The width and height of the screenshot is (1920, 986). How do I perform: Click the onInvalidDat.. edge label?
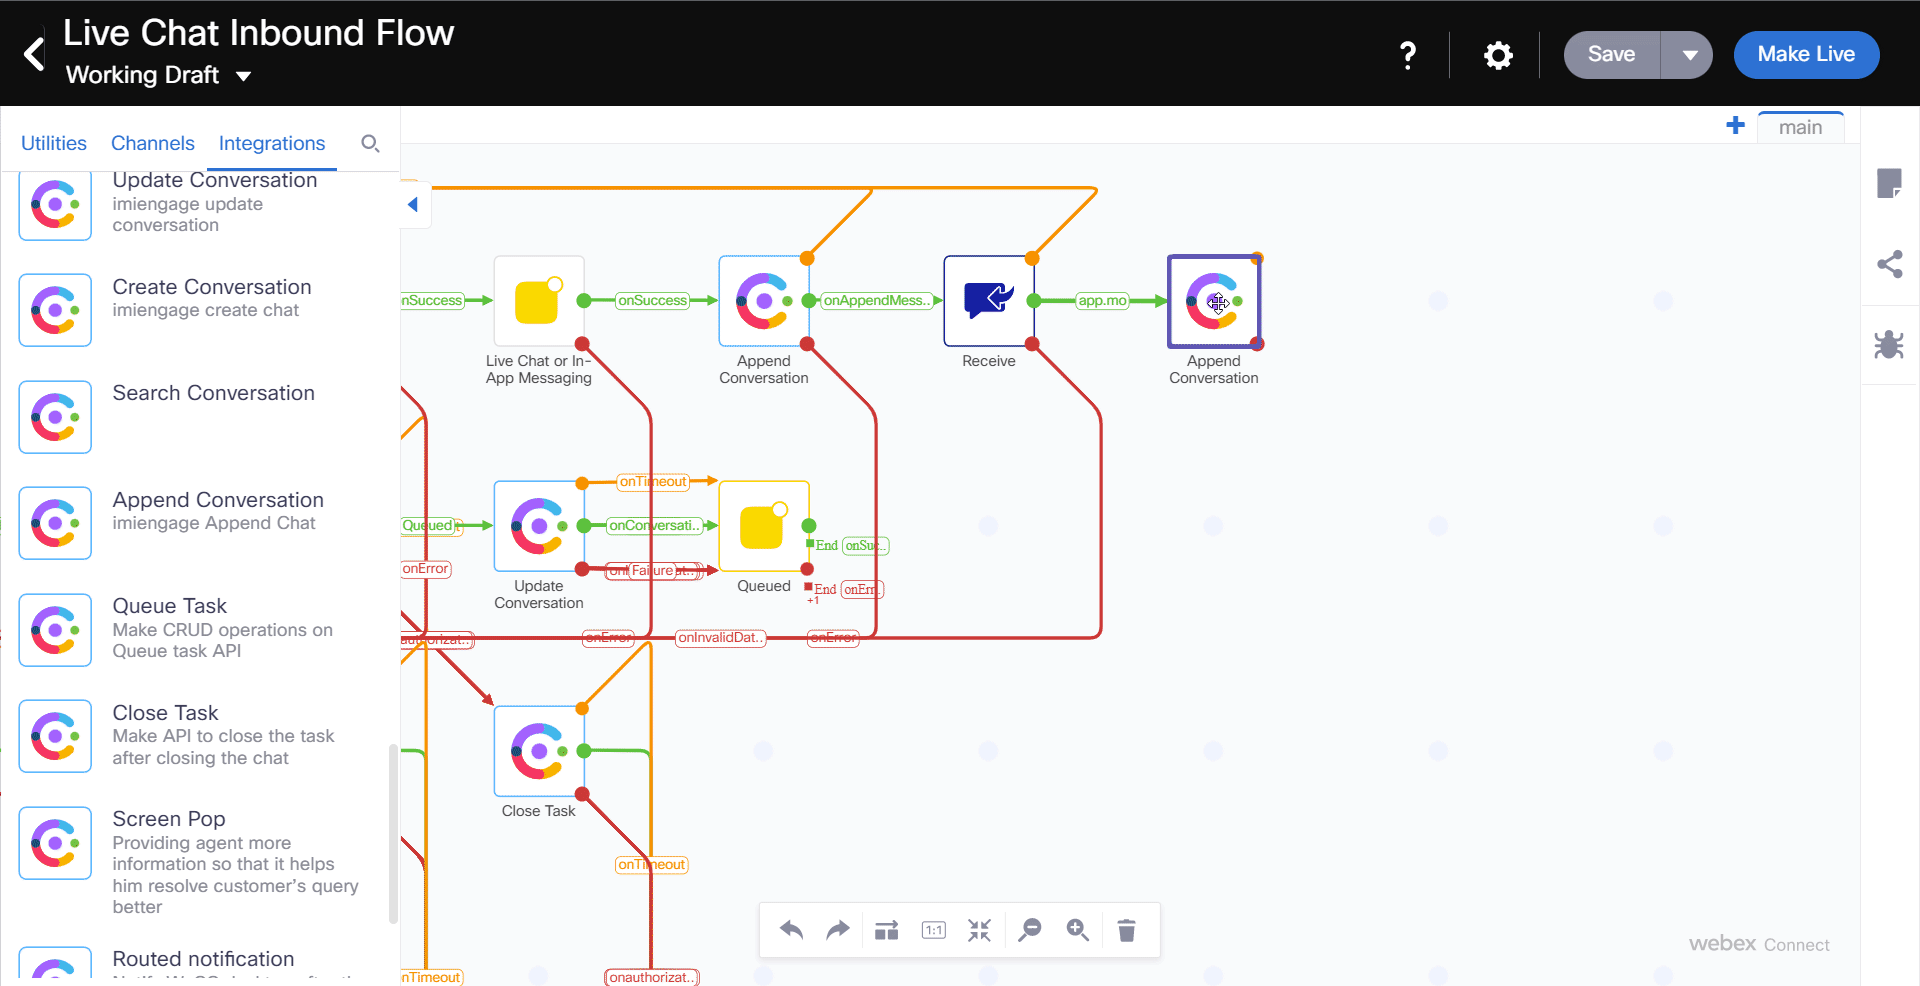coord(720,637)
